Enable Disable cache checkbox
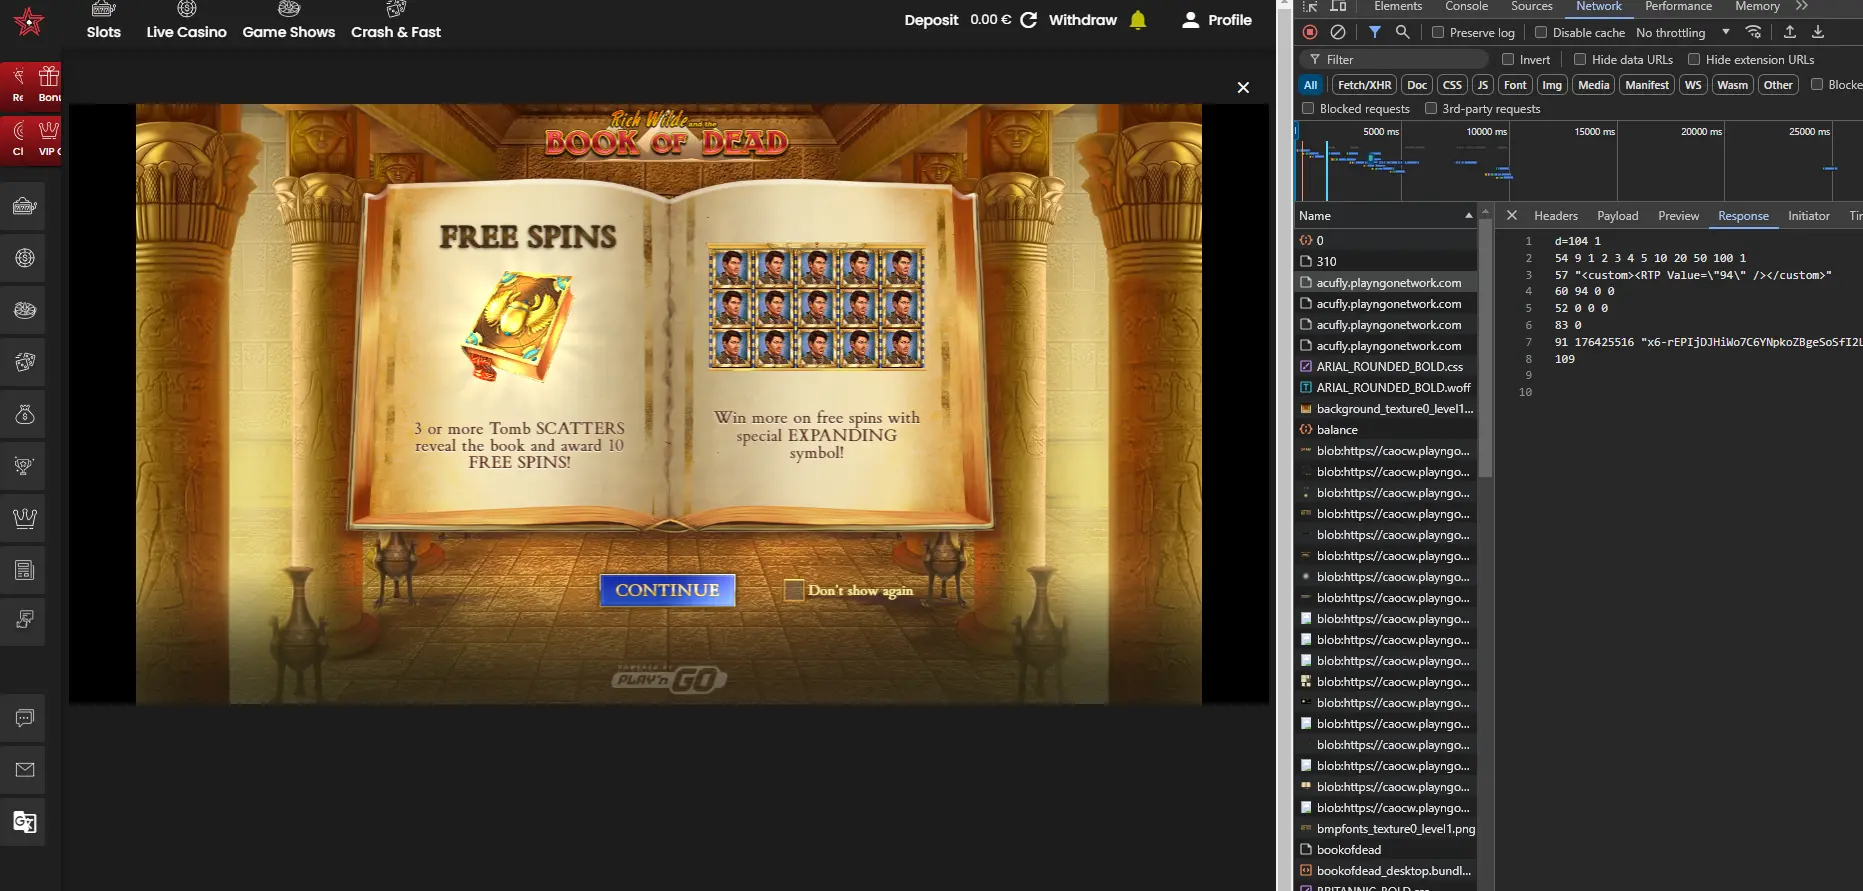Viewport: 1863px width, 891px height. (1541, 32)
